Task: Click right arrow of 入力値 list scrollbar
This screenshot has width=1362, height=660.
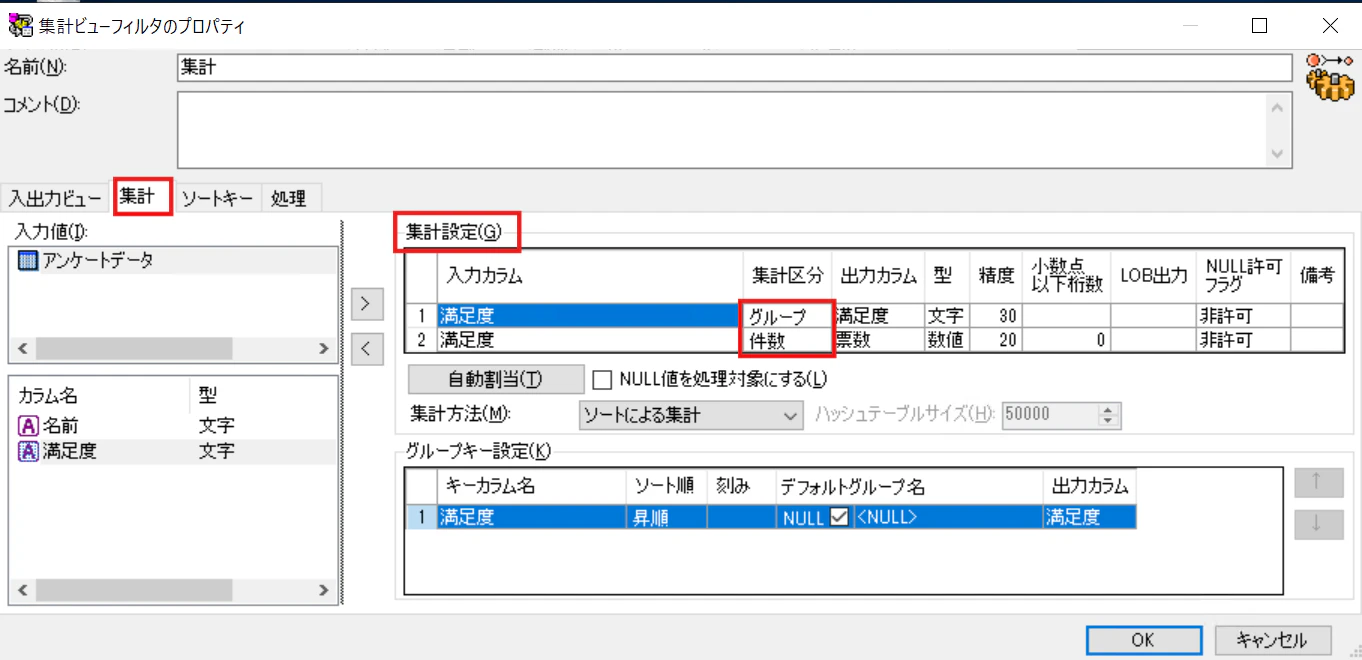Action: [x=323, y=349]
